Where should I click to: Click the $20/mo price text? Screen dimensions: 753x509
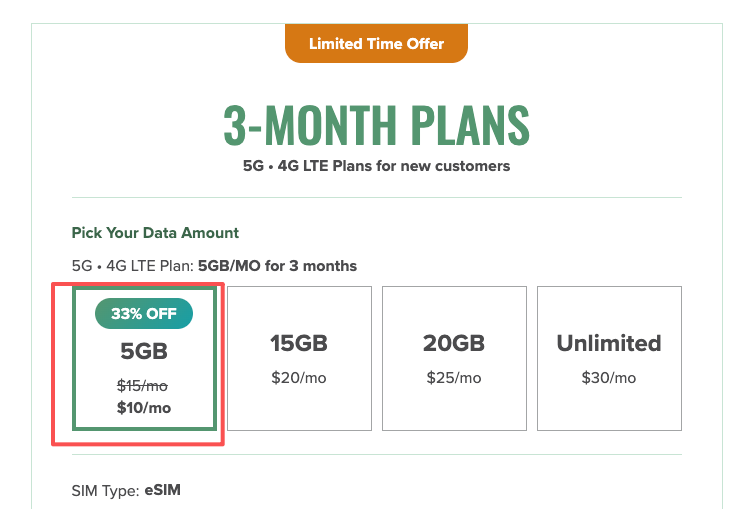click(299, 378)
